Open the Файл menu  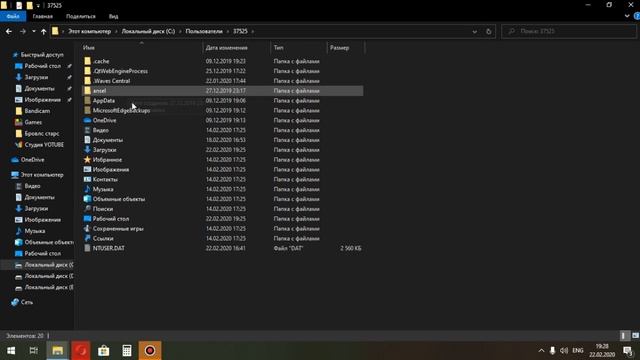click(13, 16)
